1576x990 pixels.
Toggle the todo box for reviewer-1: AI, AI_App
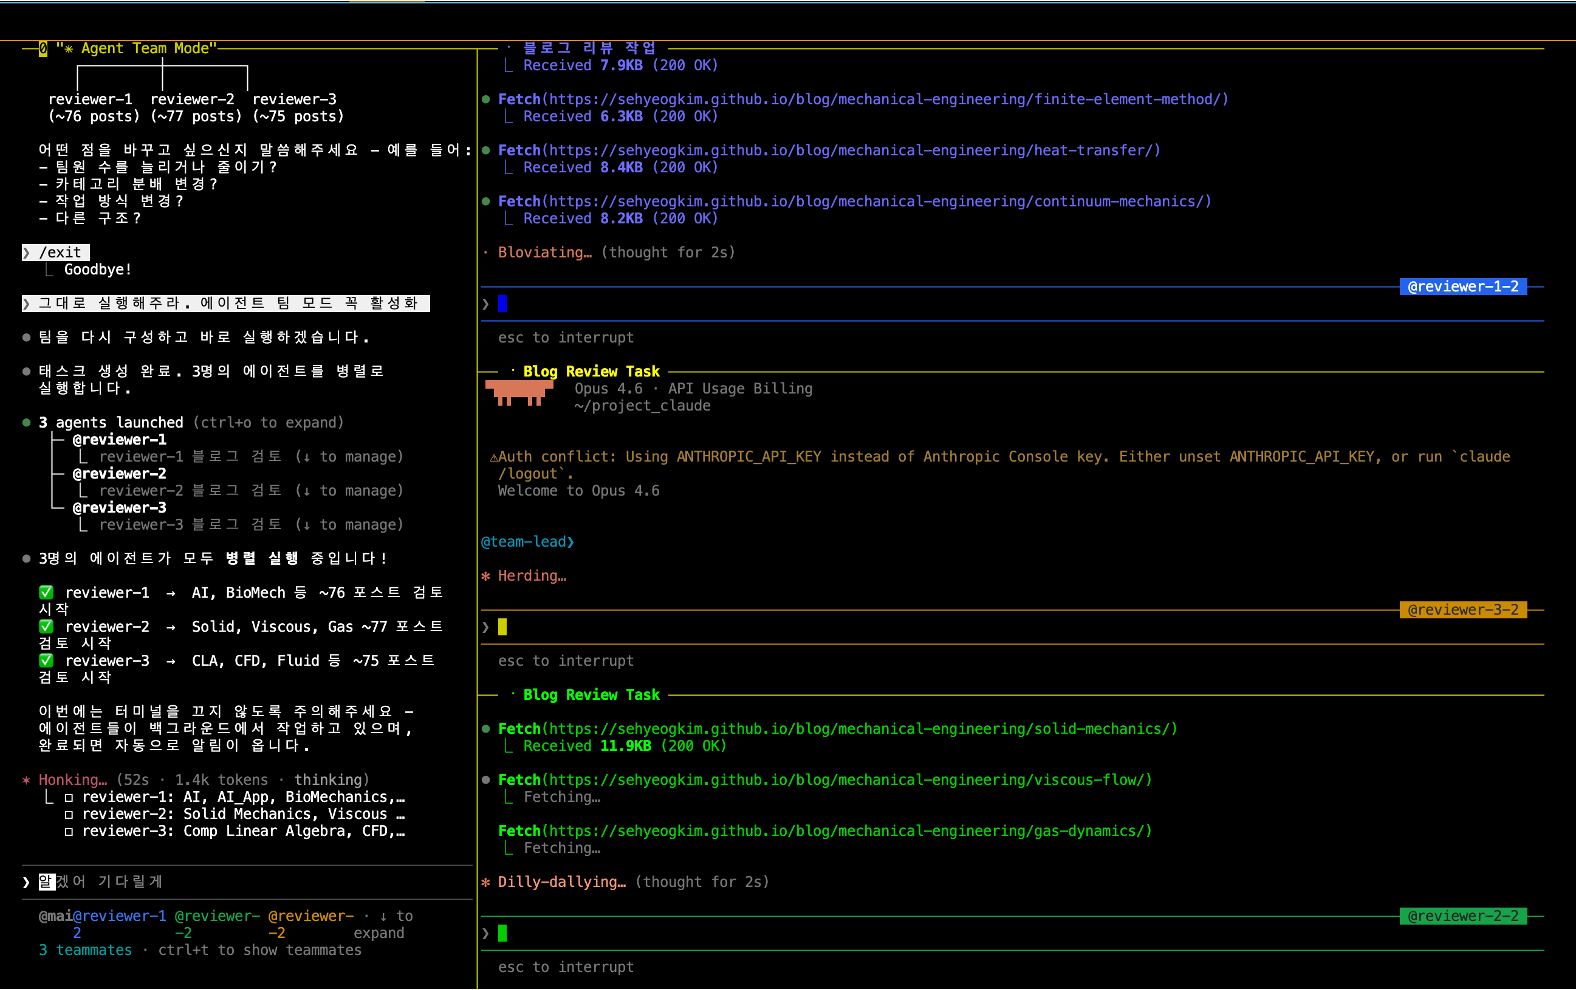tap(69, 798)
